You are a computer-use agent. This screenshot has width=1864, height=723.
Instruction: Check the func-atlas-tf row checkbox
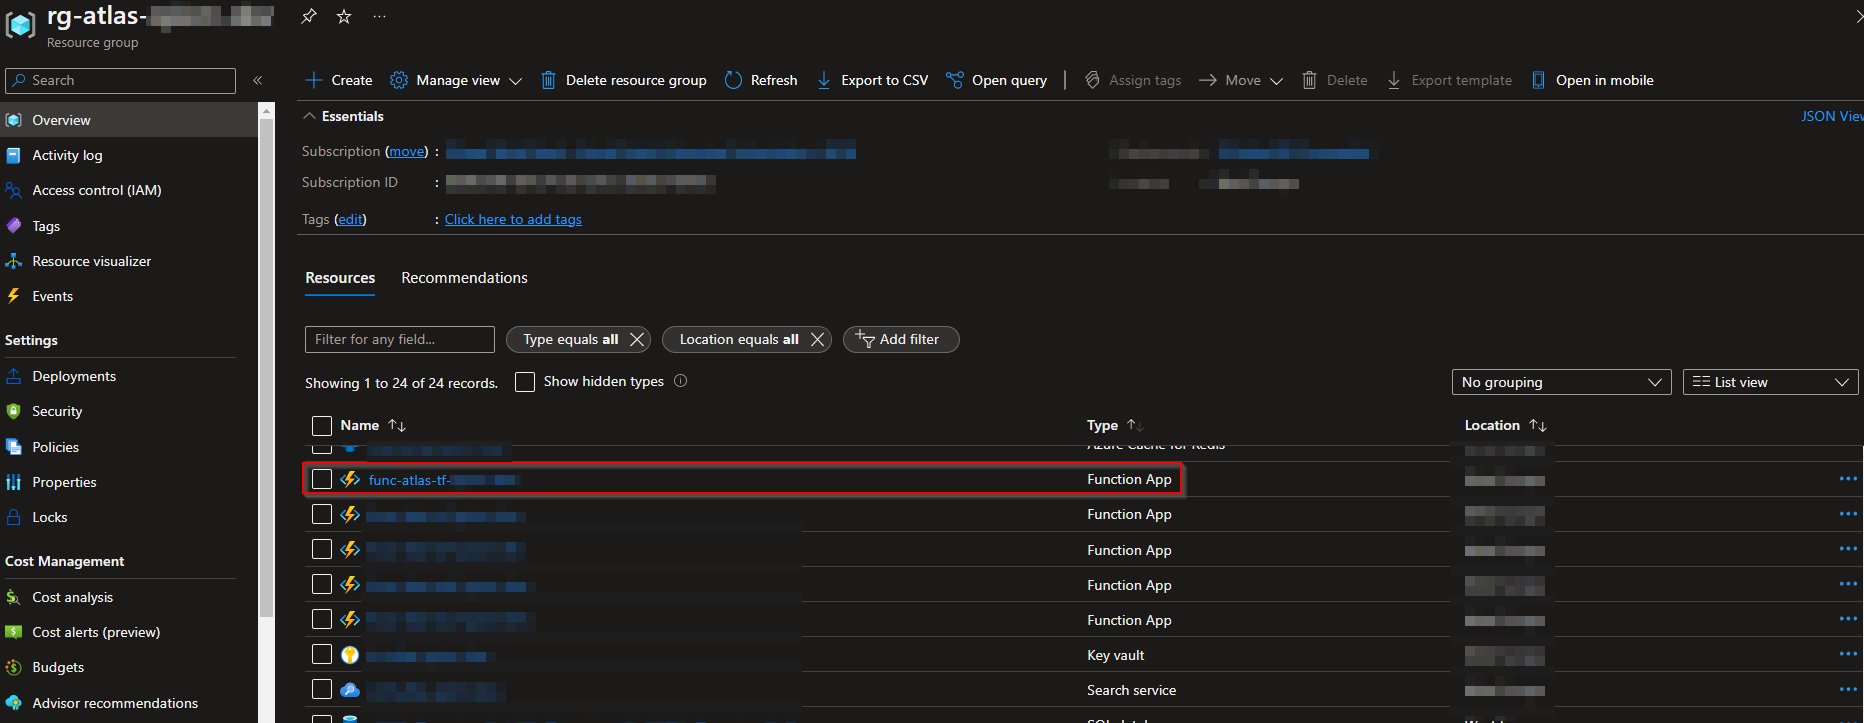pyautogui.click(x=322, y=479)
